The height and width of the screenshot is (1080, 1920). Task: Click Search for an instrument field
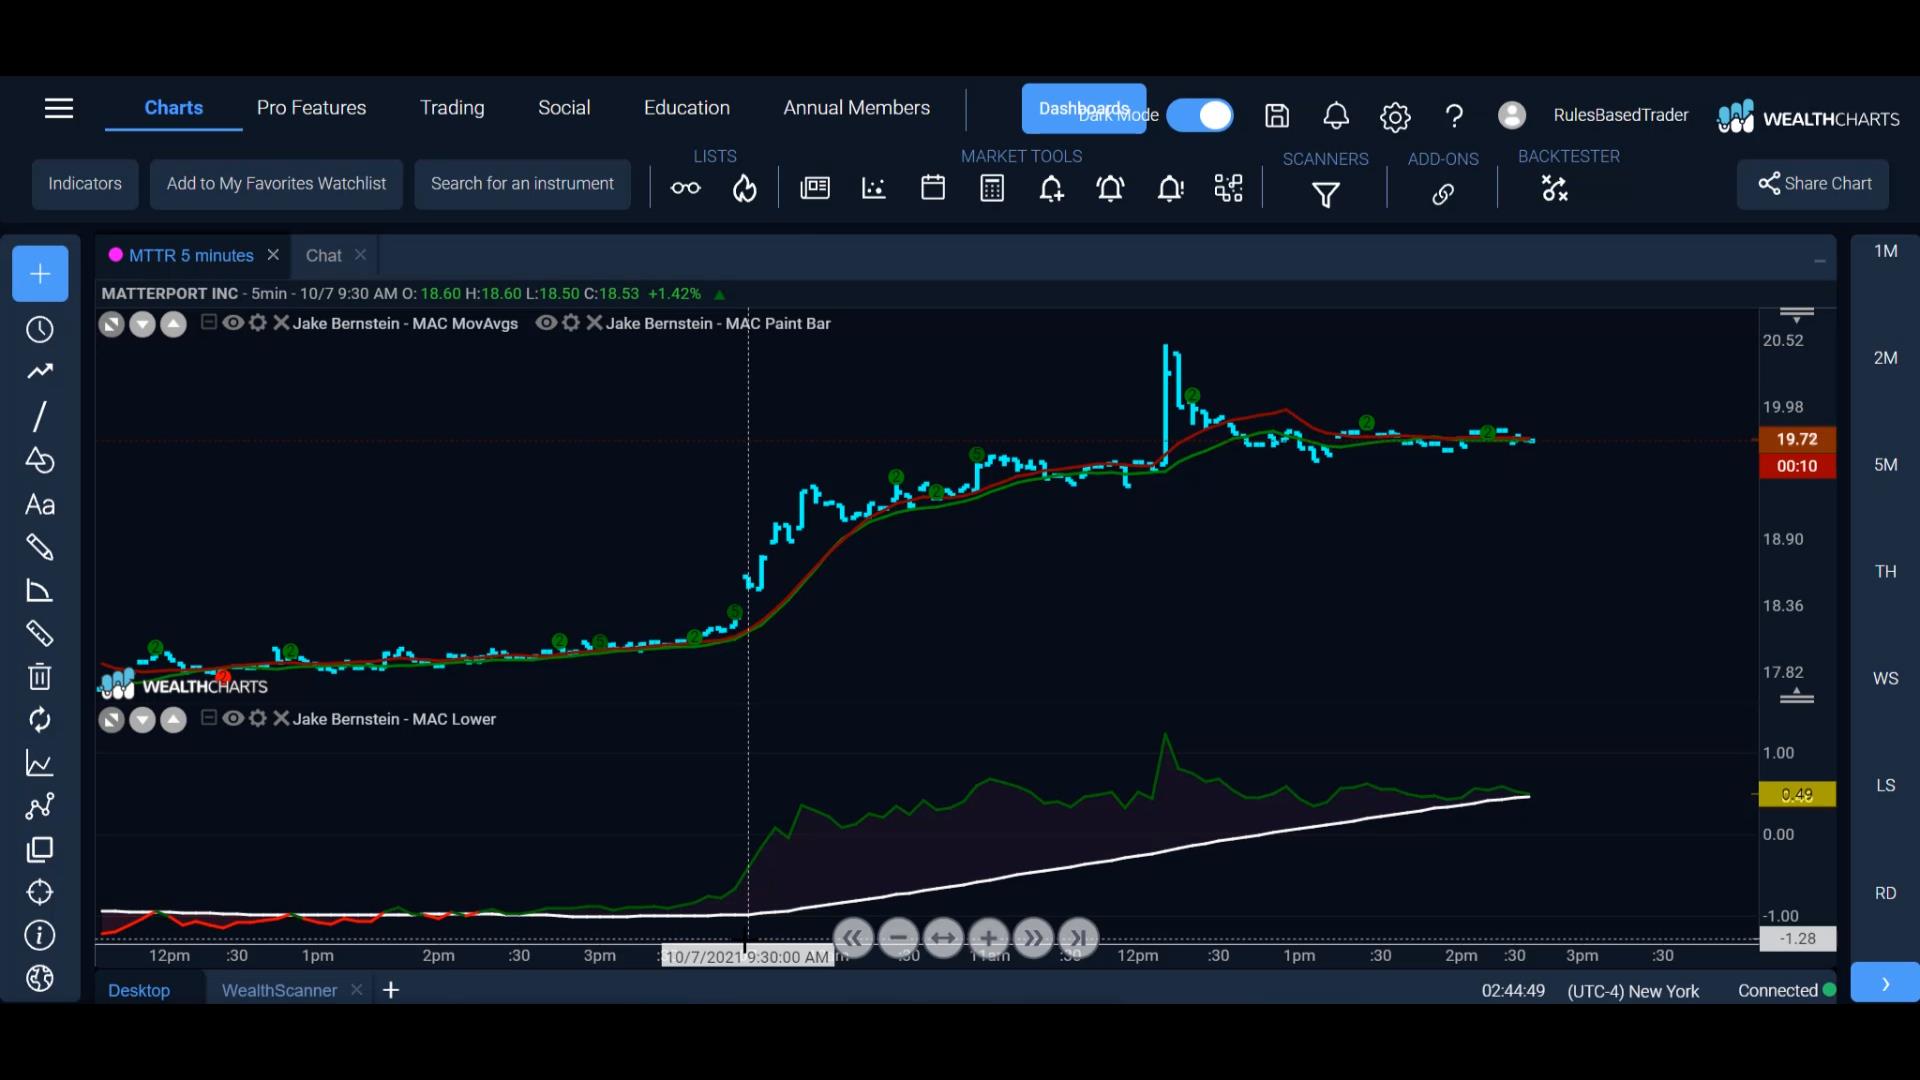522,184
